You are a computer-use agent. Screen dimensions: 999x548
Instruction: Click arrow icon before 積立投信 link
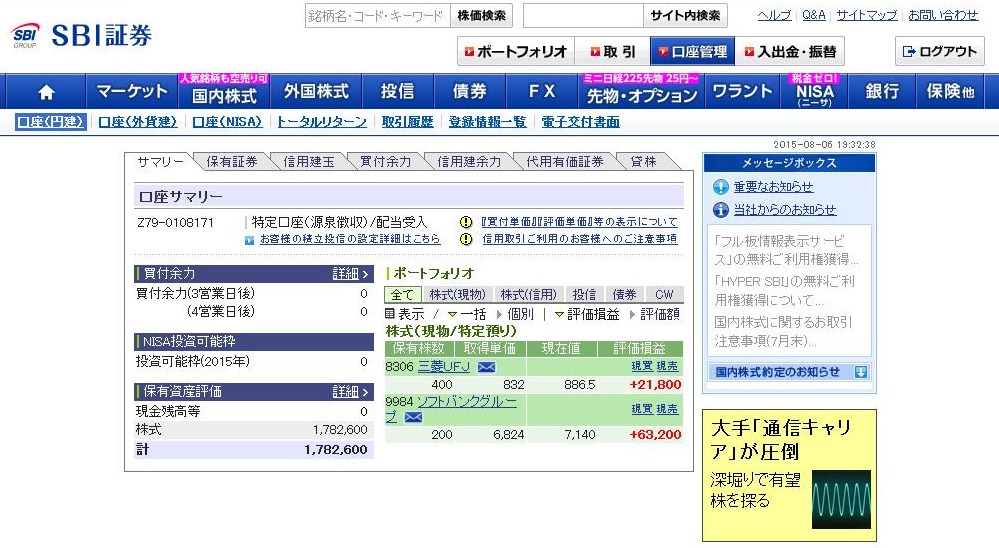tap(249, 240)
